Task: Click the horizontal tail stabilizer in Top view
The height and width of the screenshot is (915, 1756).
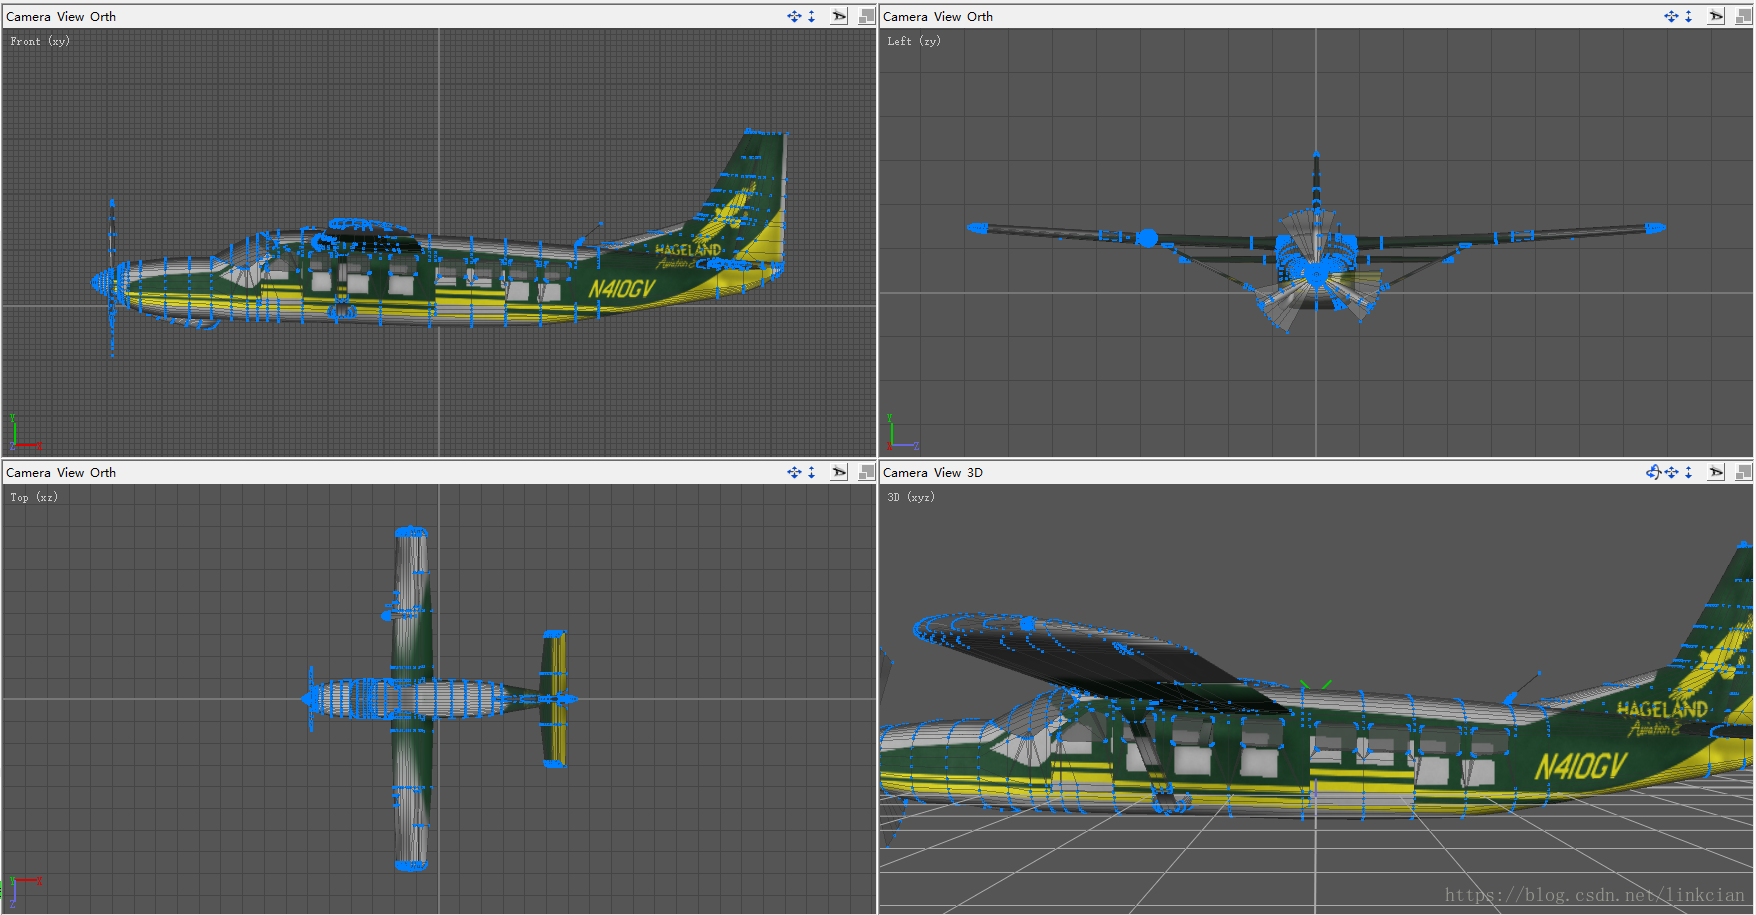Action: pyautogui.click(x=554, y=698)
